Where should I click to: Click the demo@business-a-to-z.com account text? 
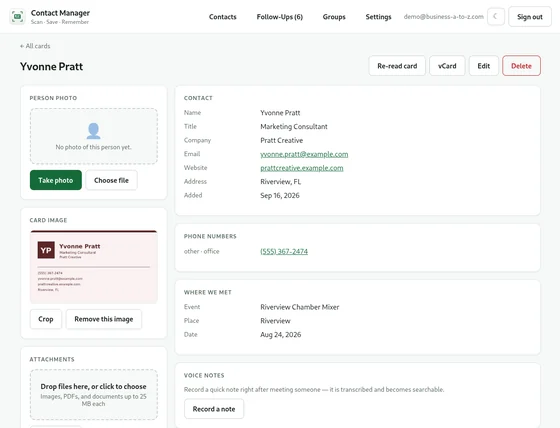444,17
